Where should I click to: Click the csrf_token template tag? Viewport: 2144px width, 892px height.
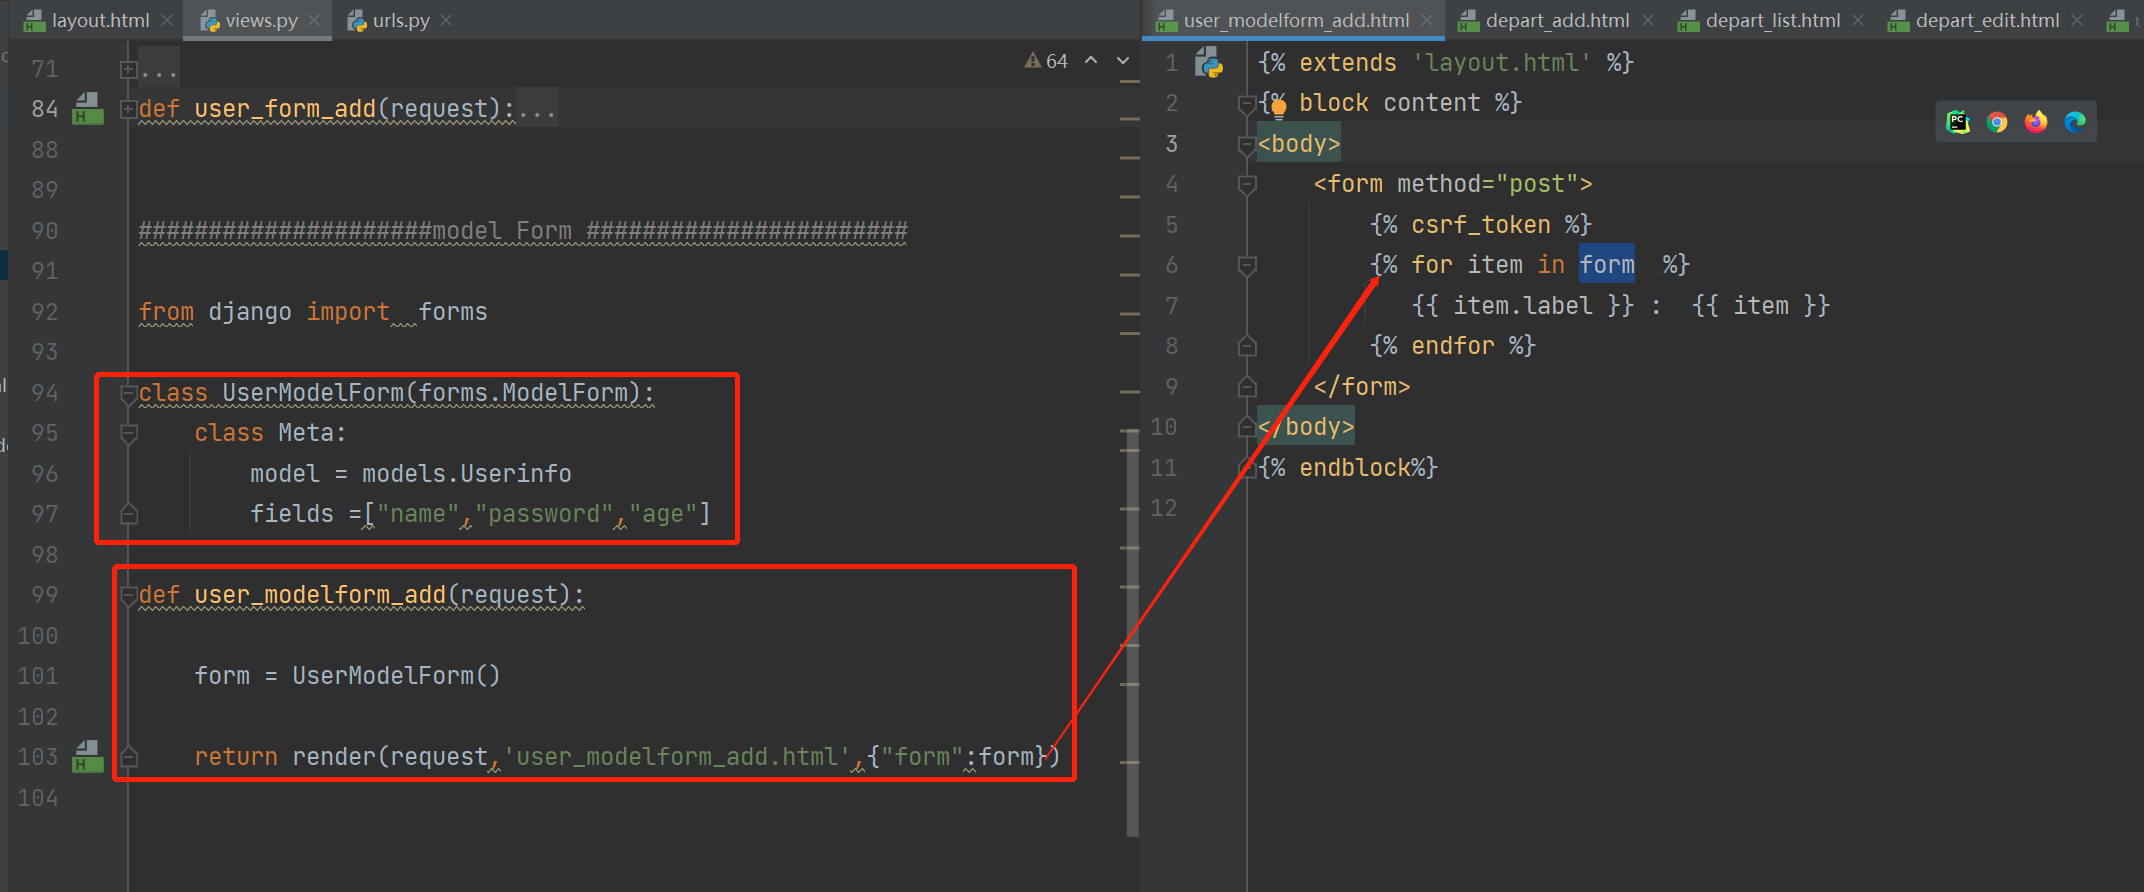tap(1481, 225)
